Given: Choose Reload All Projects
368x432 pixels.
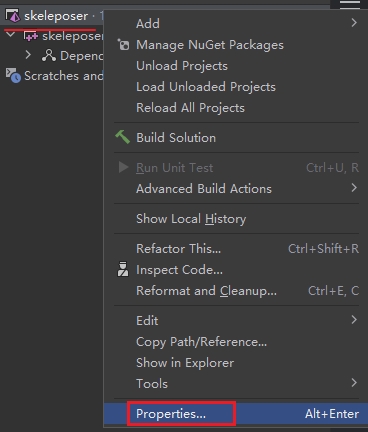Looking at the screenshot, I should point(236,108).
